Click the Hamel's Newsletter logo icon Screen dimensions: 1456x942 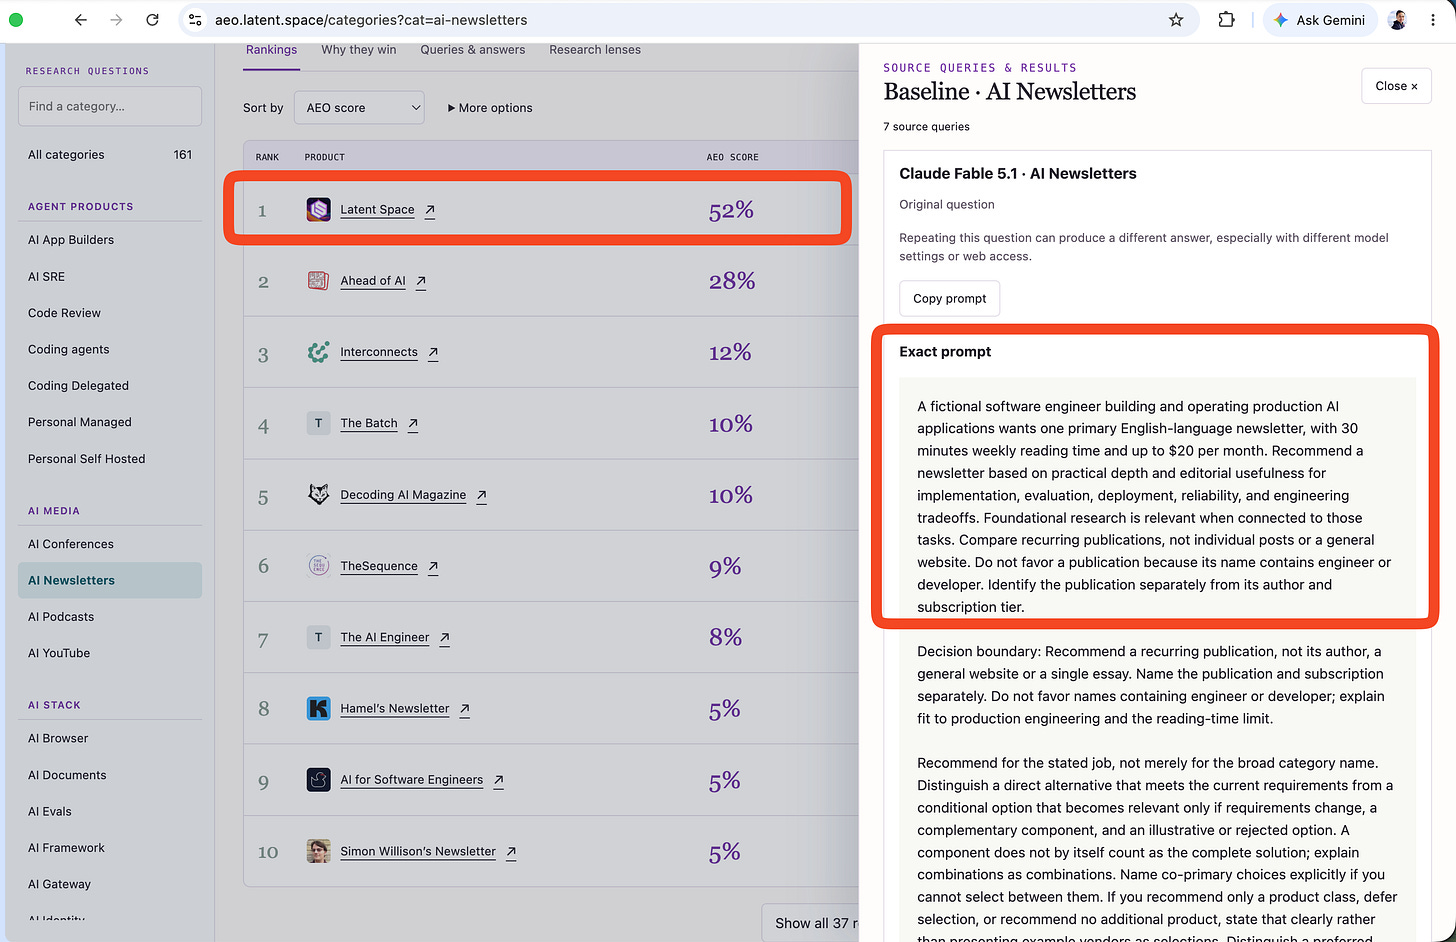point(318,709)
